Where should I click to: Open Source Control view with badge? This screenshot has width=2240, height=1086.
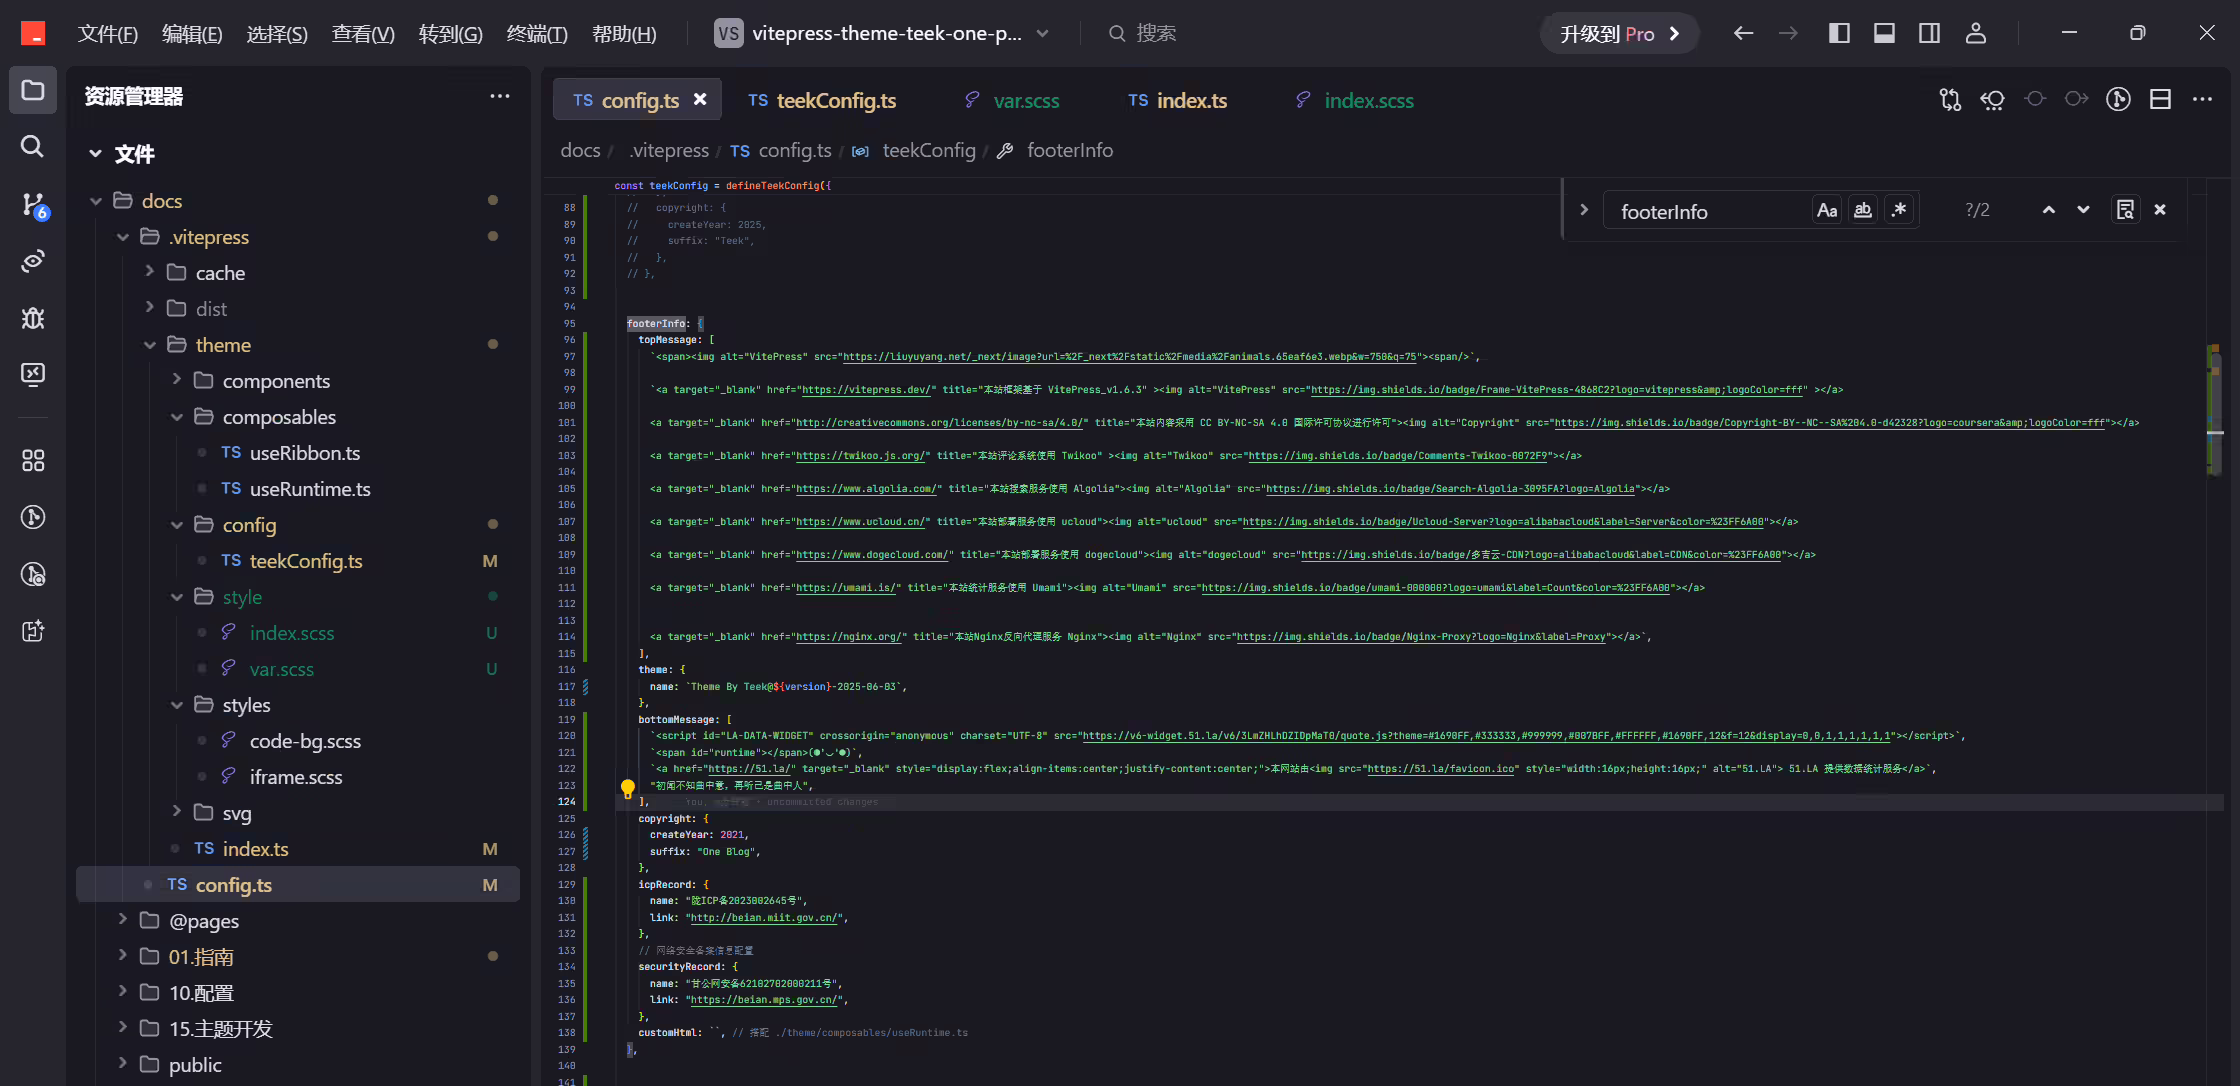32,205
